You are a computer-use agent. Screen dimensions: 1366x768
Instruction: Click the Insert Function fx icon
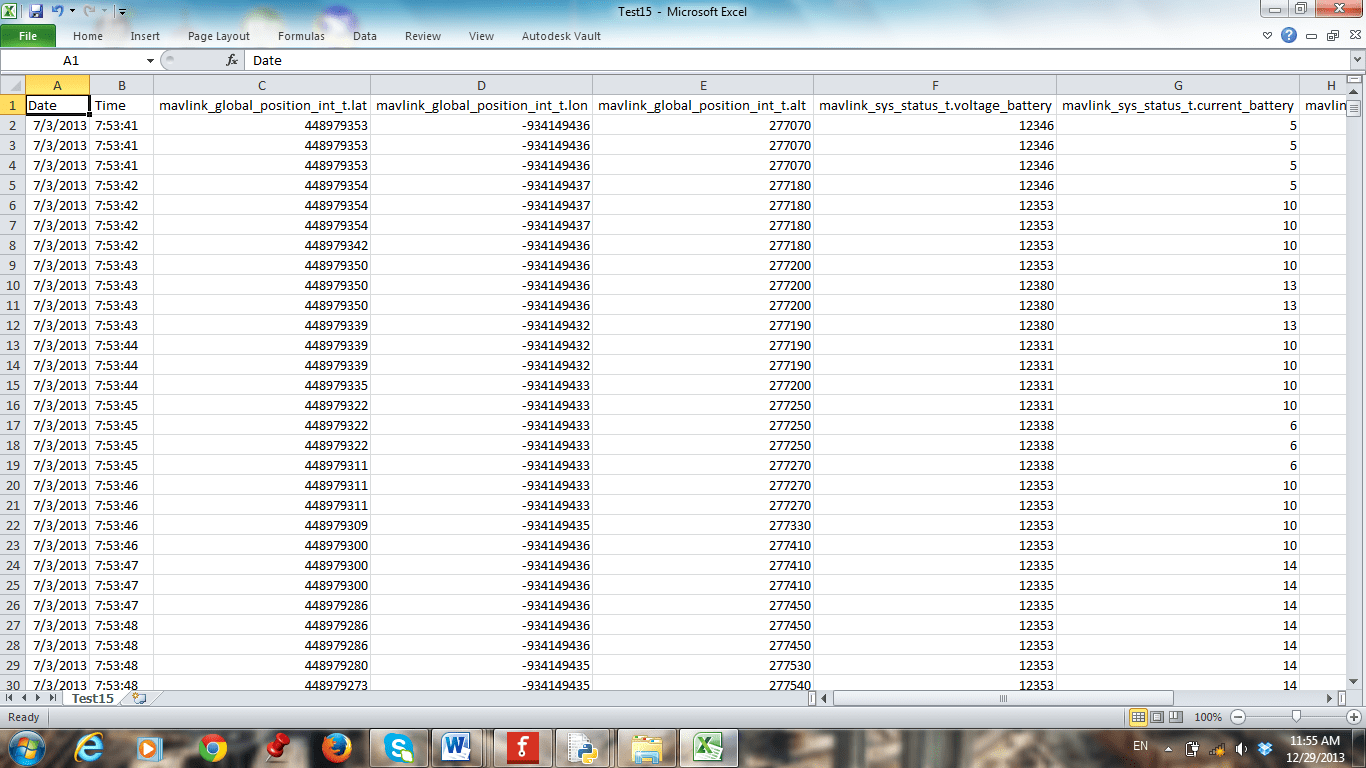(x=232, y=61)
